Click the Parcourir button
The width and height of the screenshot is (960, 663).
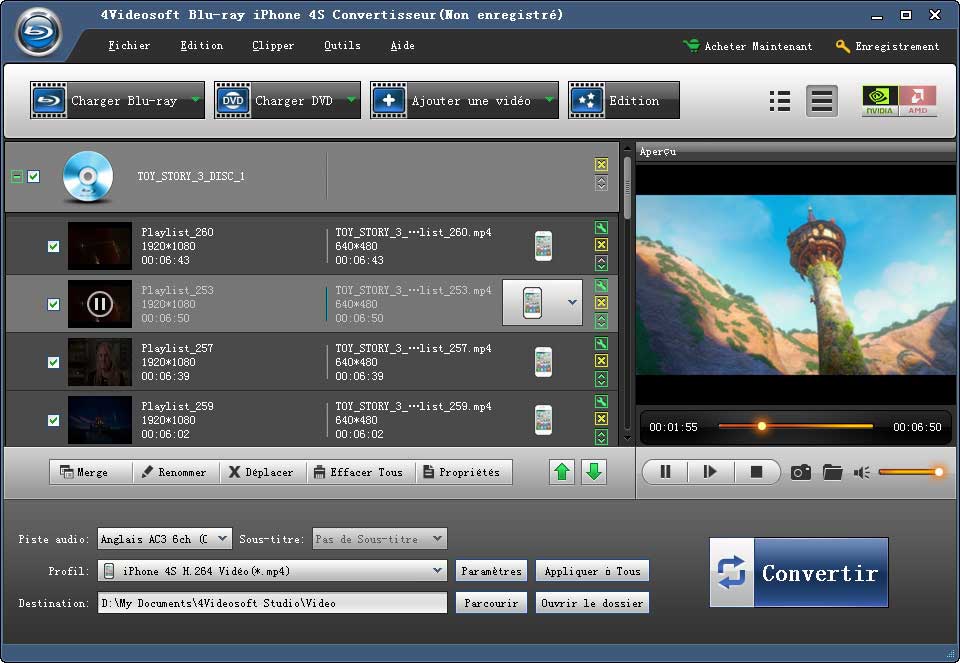click(x=491, y=603)
